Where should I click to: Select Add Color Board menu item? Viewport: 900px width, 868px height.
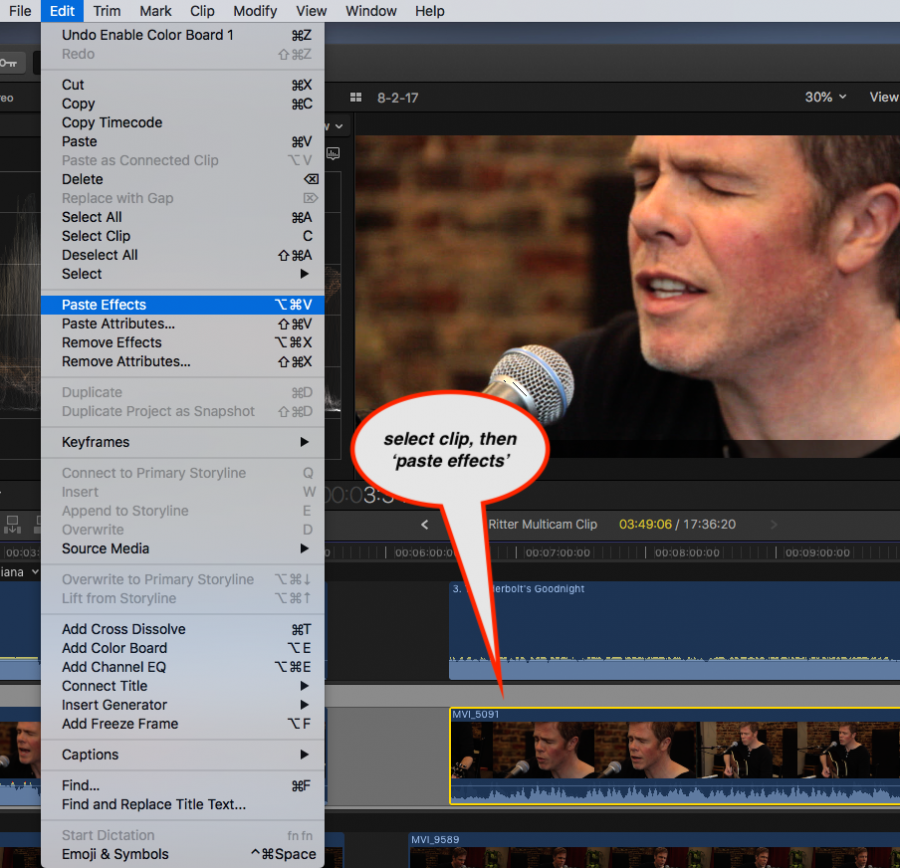[x=114, y=648]
